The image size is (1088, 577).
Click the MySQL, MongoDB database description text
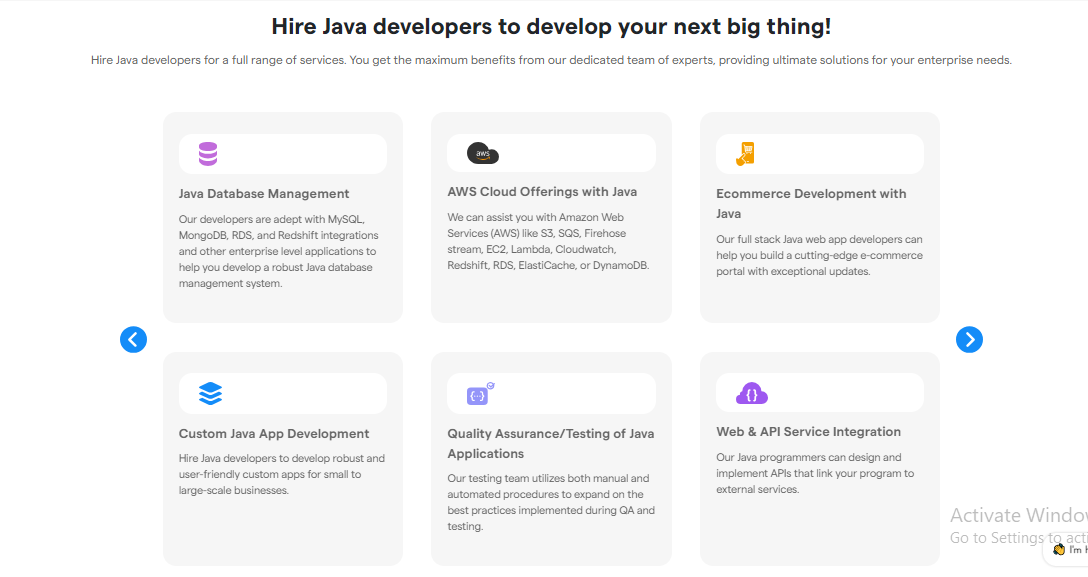pyautogui.click(x=278, y=251)
